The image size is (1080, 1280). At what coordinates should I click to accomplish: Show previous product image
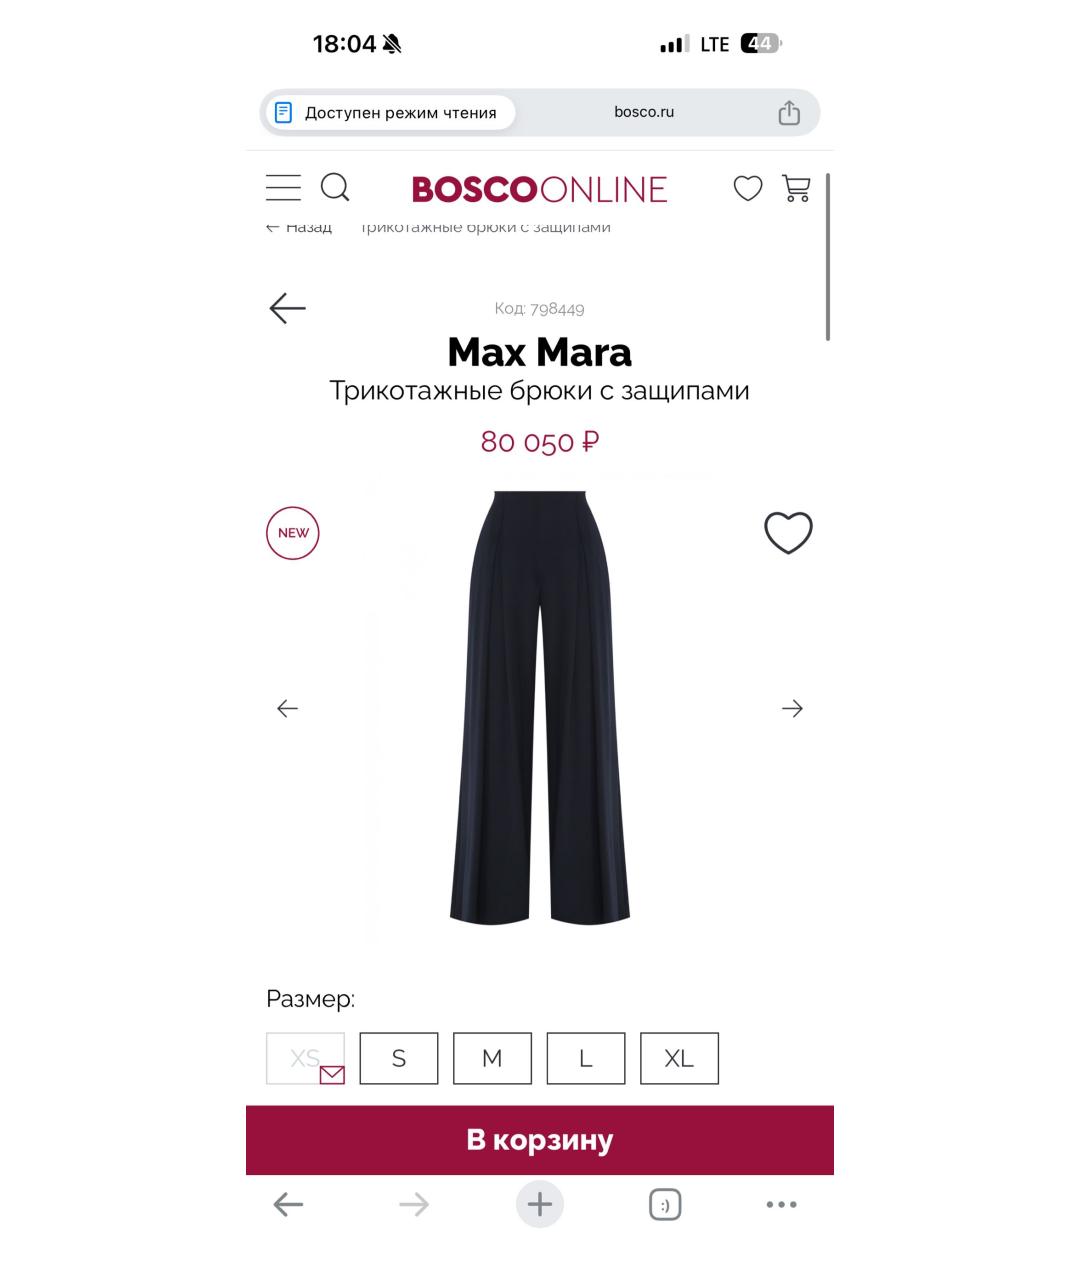click(287, 708)
